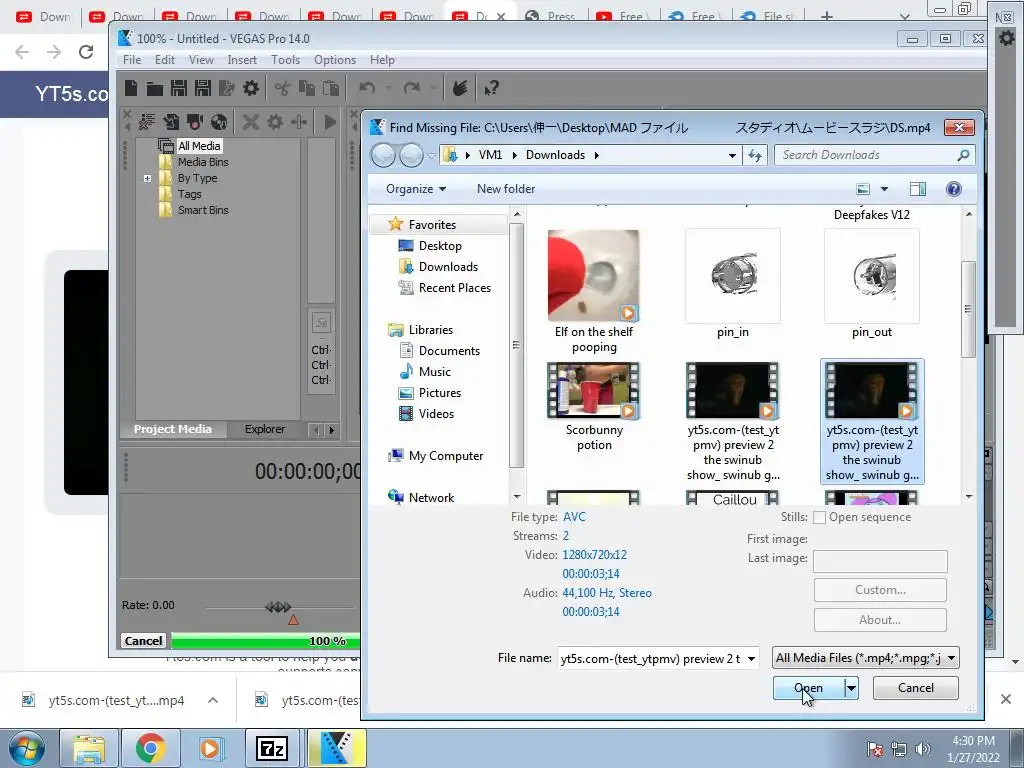Select Desktop in Favorites sidebar
The height and width of the screenshot is (768, 1024).
pyautogui.click(x=440, y=246)
